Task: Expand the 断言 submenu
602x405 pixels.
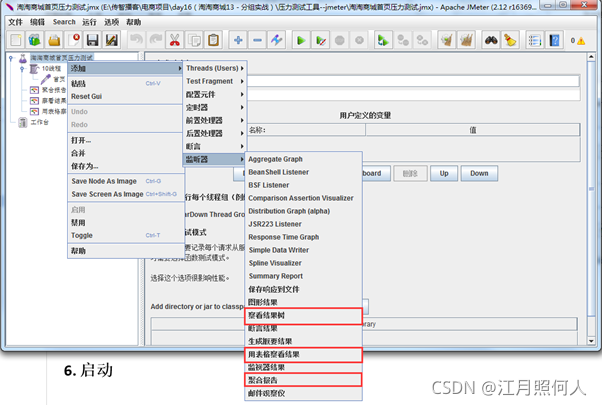Action: click(215, 147)
